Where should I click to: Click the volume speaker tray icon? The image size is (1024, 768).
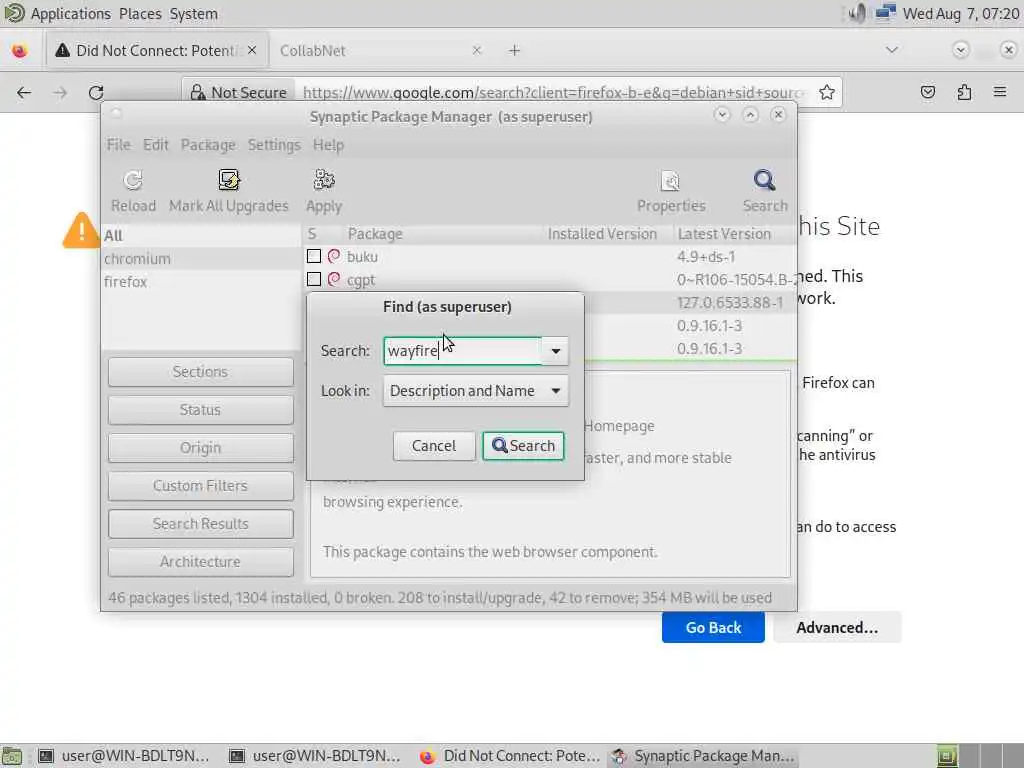(x=857, y=13)
